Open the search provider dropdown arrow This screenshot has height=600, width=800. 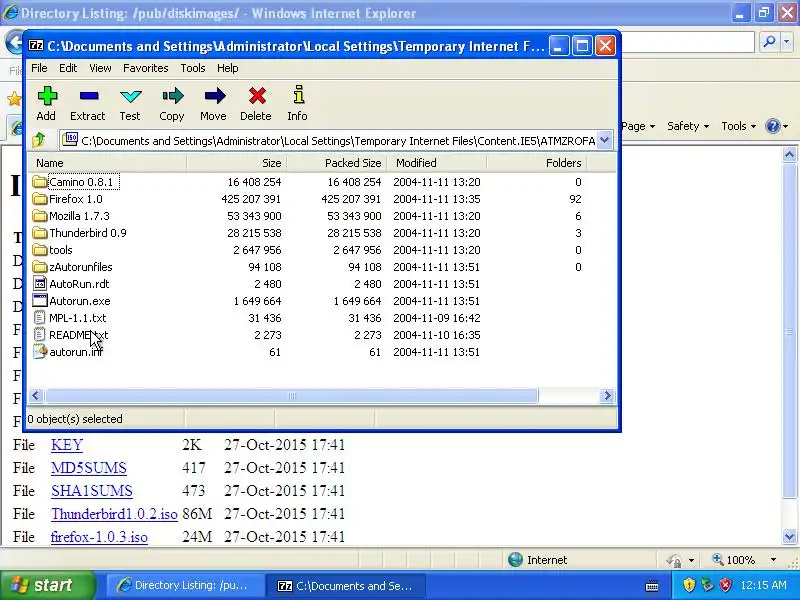point(787,42)
